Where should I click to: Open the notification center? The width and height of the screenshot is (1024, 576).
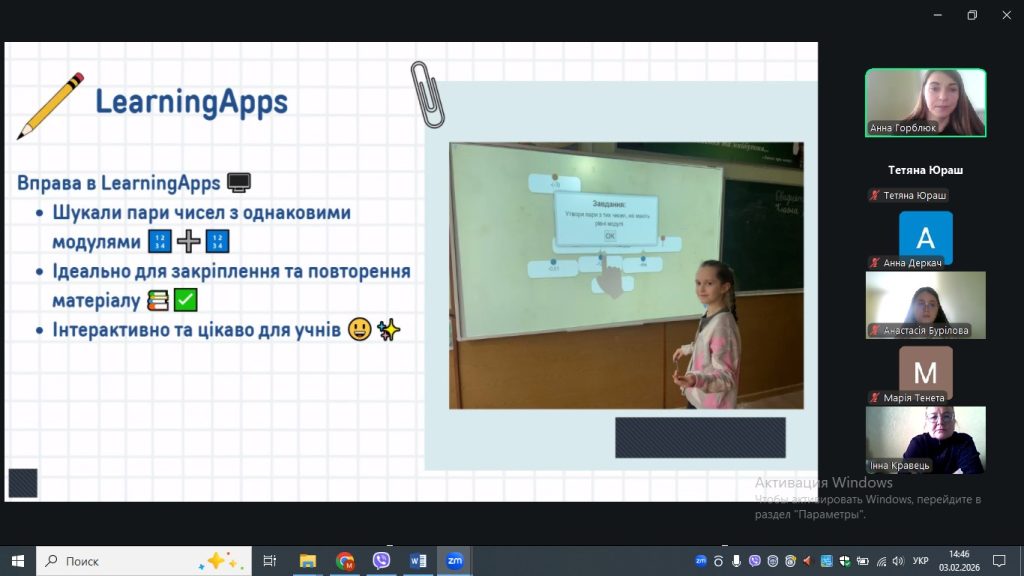click(x=998, y=561)
